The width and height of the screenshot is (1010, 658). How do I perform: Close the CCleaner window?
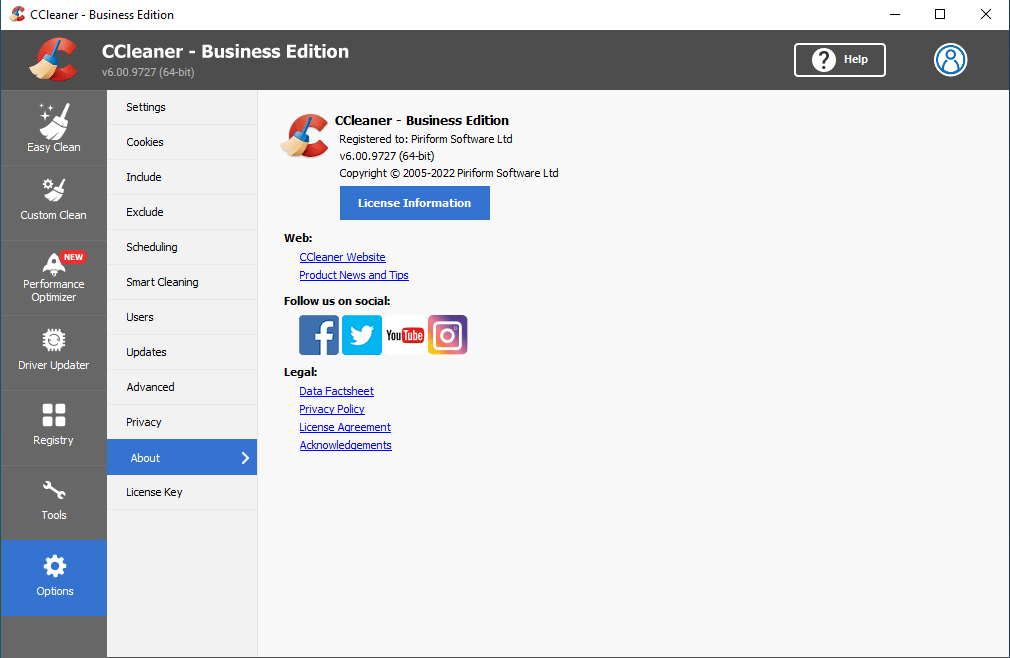(986, 14)
